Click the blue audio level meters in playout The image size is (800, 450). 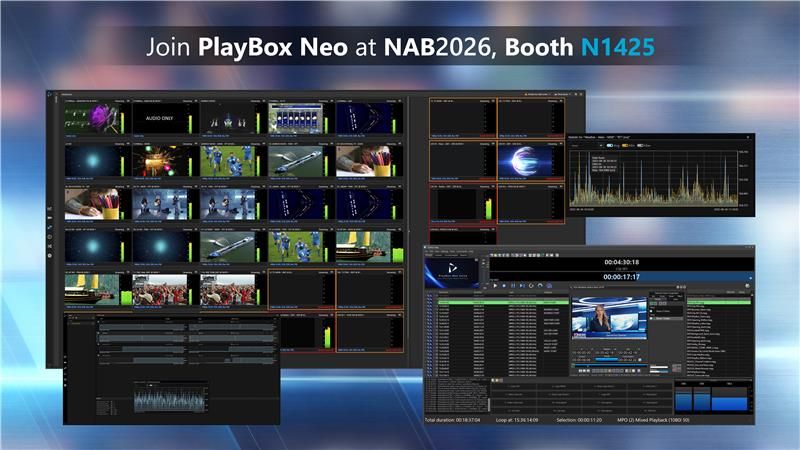pos(713,398)
